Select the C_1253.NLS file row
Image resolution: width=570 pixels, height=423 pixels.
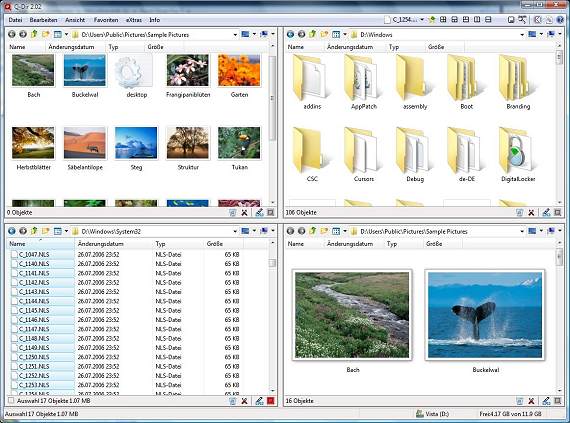pos(125,385)
